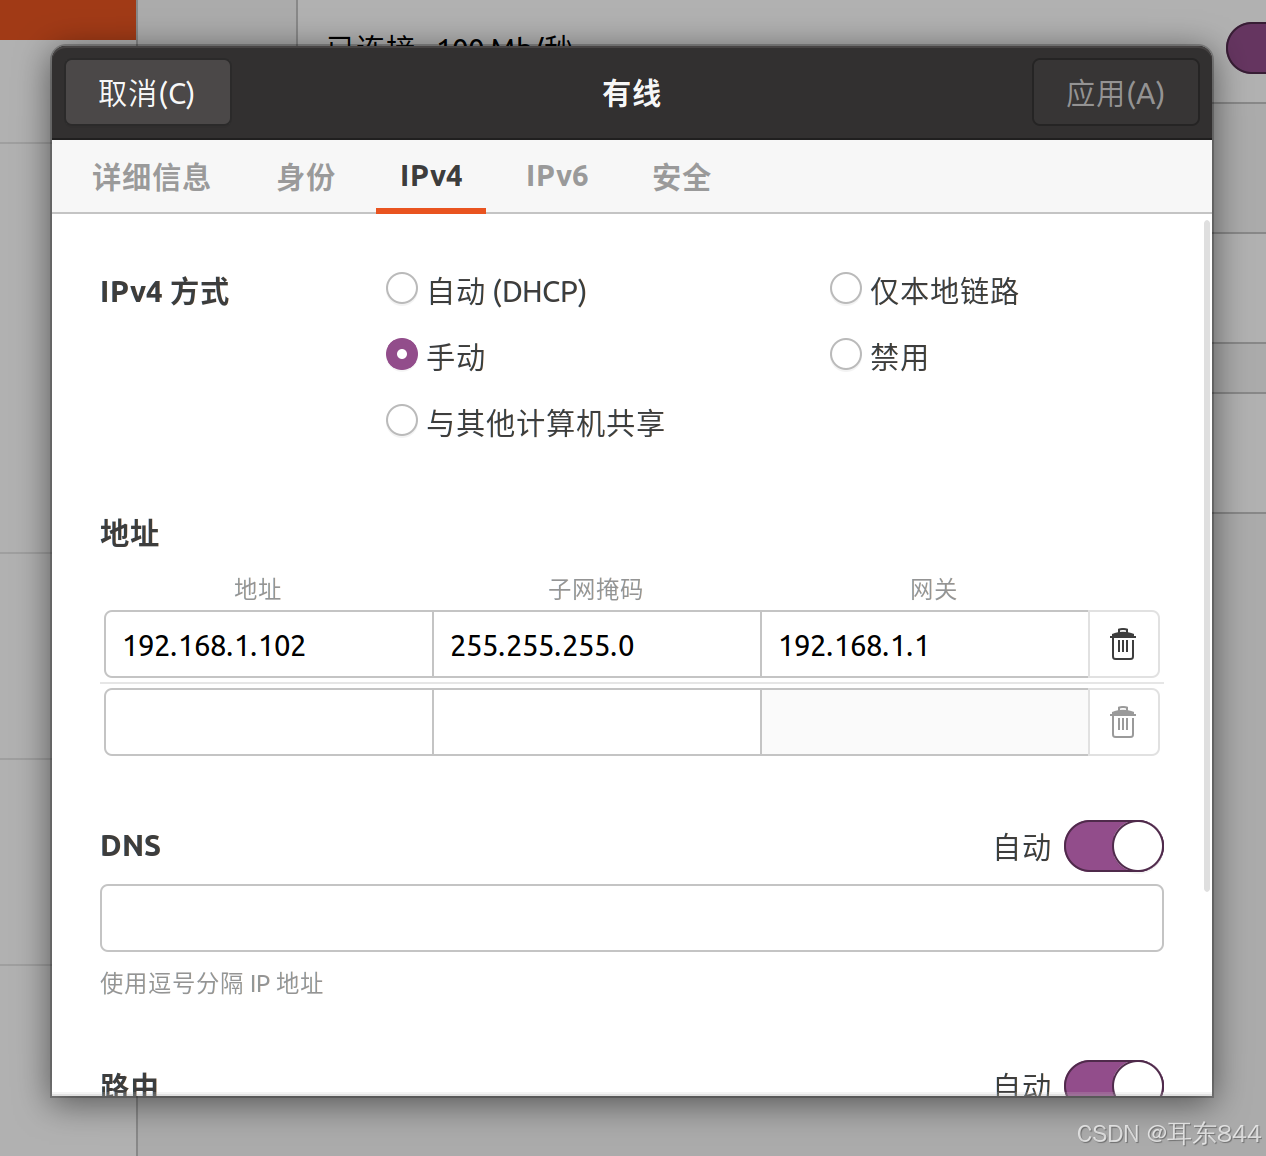Switch to the 身份 tab
Image resolution: width=1266 pixels, height=1156 pixels.
tap(306, 177)
